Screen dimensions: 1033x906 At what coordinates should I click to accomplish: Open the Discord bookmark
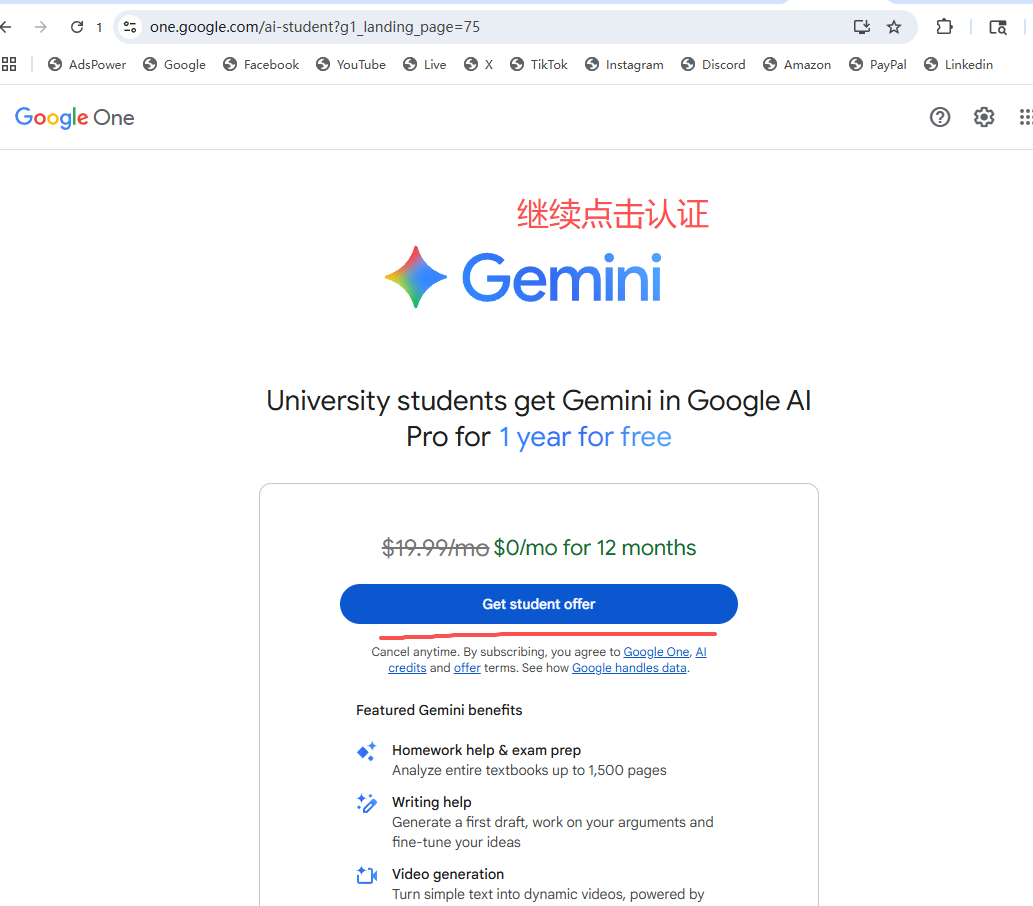(x=713, y=64)
